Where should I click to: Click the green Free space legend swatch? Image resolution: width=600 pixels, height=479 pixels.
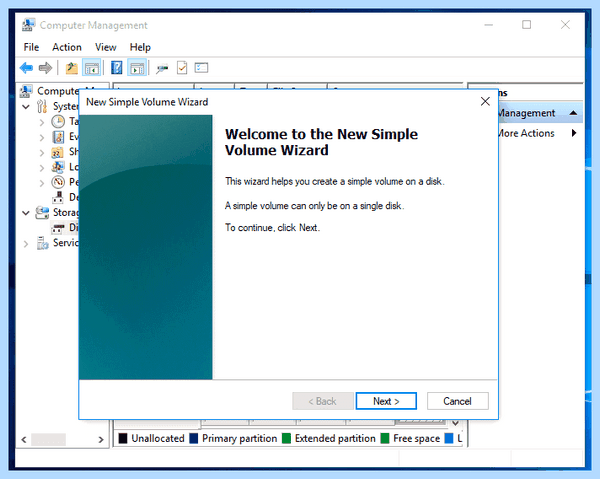pos(385,438)
